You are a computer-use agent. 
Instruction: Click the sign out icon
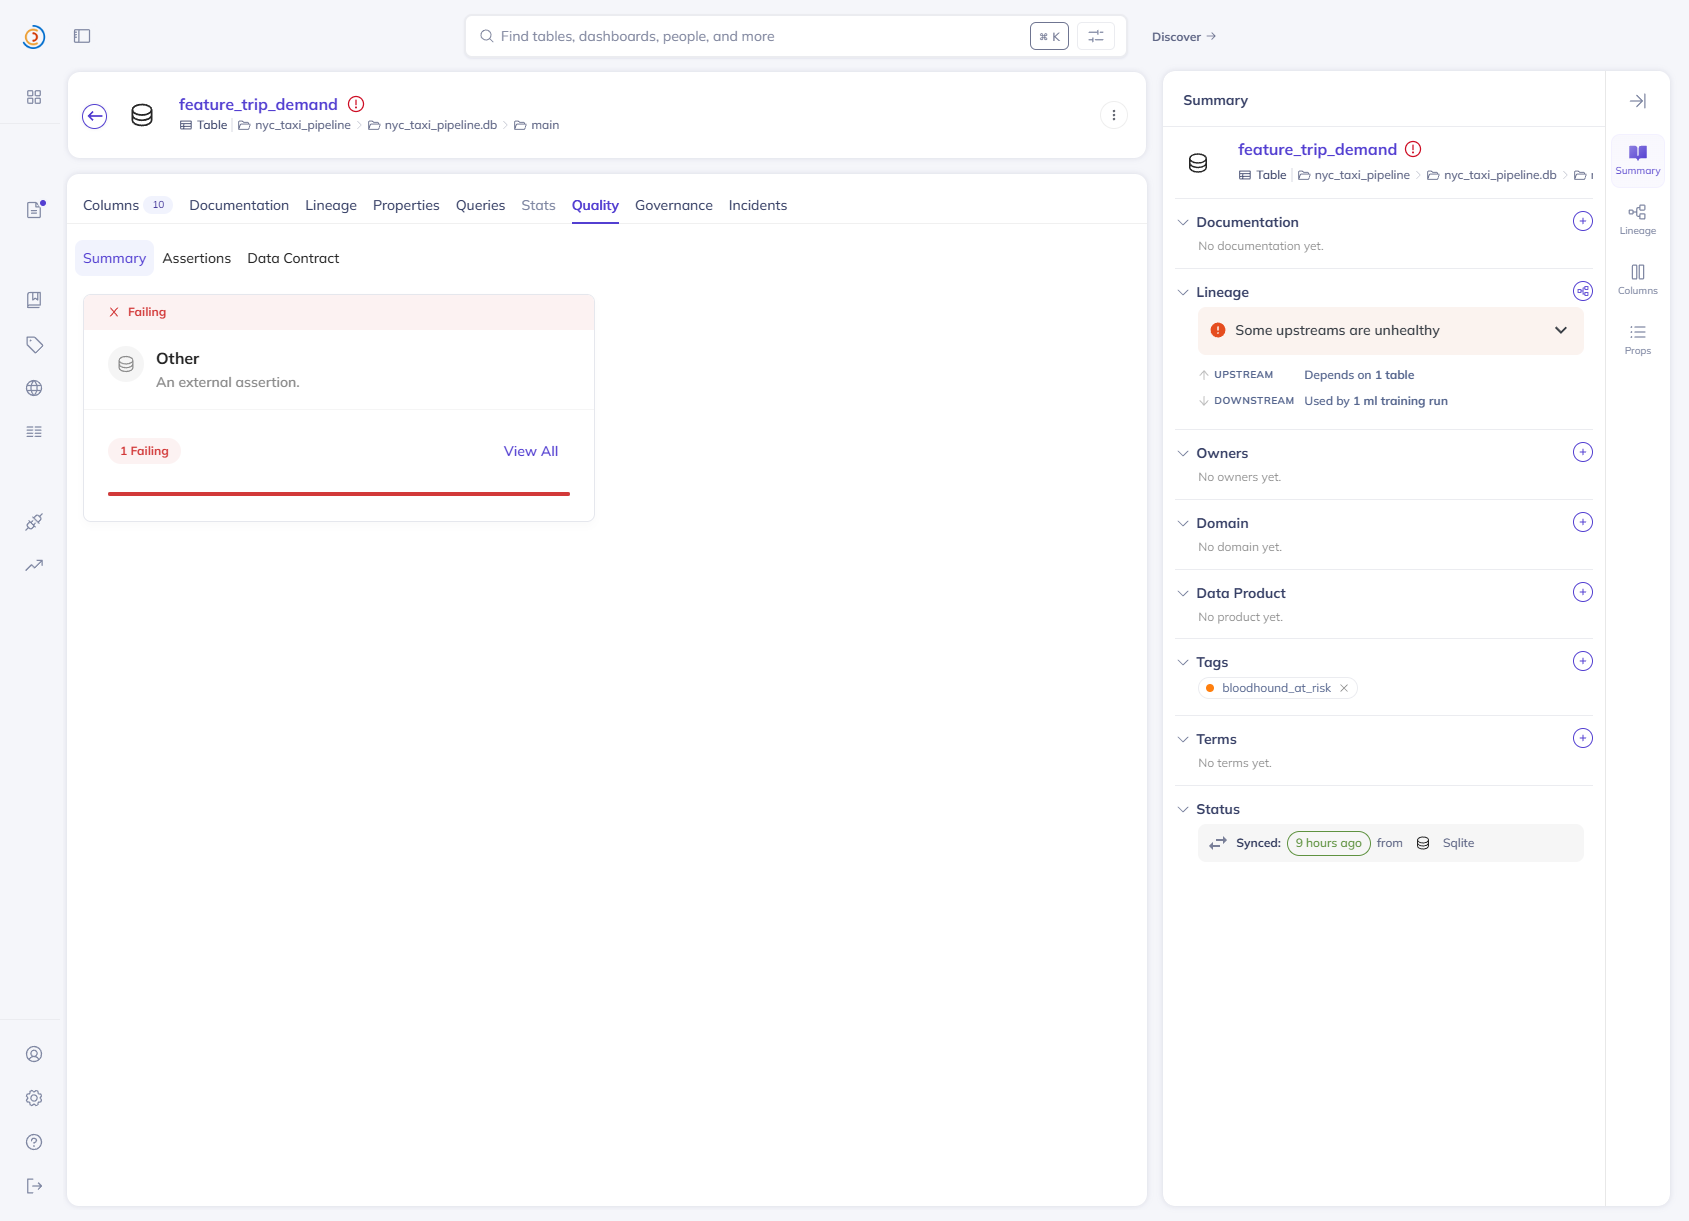click(x=34, y=1186)
